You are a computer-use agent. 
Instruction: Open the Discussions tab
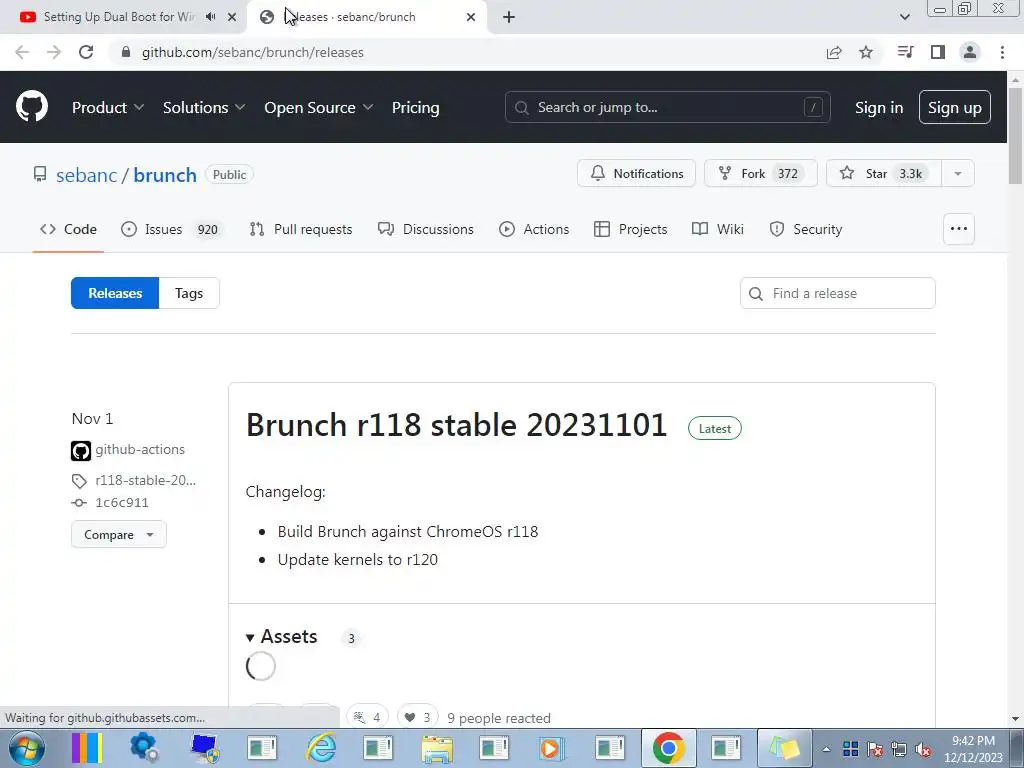point(426,229)
